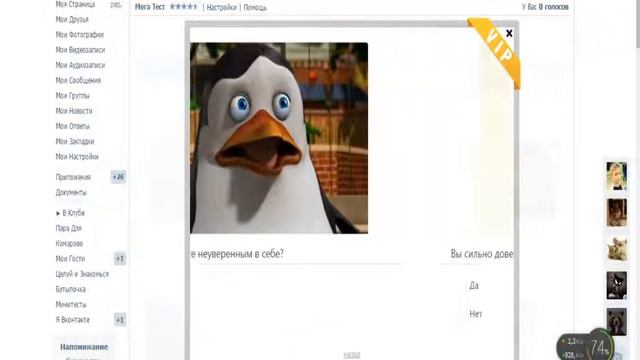Click the question starting Вы сильно
Image resolution: width=640 pixels, height=360 pixels.
point(482,254)
